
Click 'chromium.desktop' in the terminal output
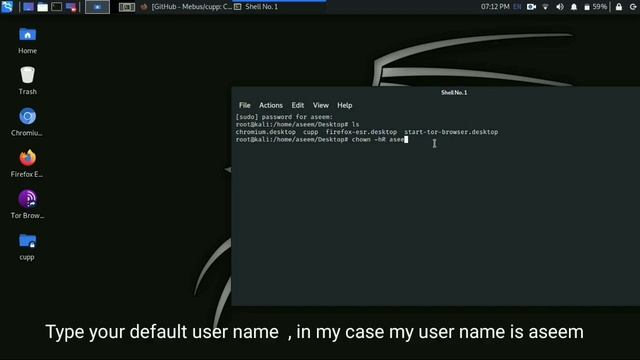(x=266, y=132)
